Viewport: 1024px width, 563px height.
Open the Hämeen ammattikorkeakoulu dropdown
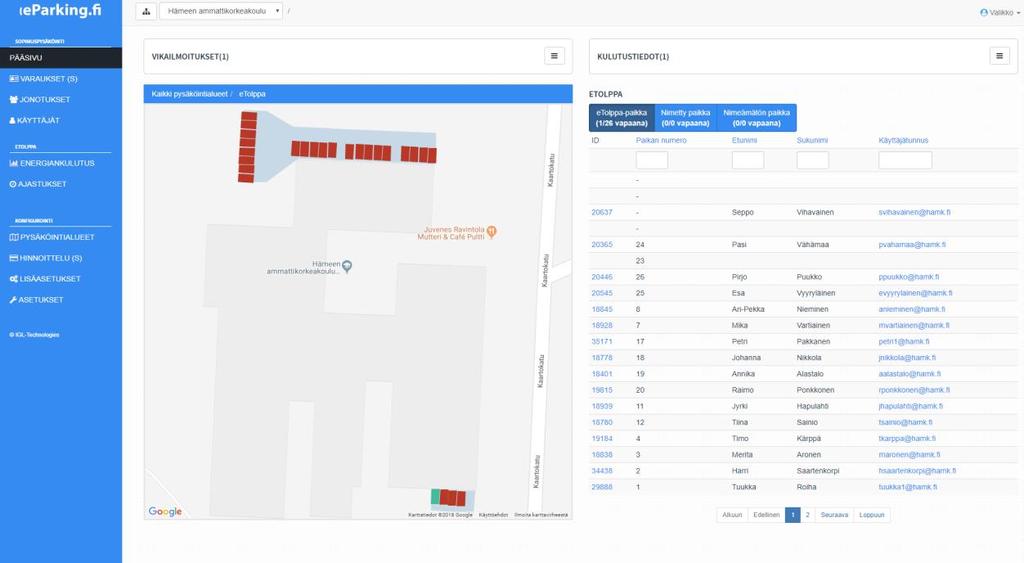tap(221, 11)
